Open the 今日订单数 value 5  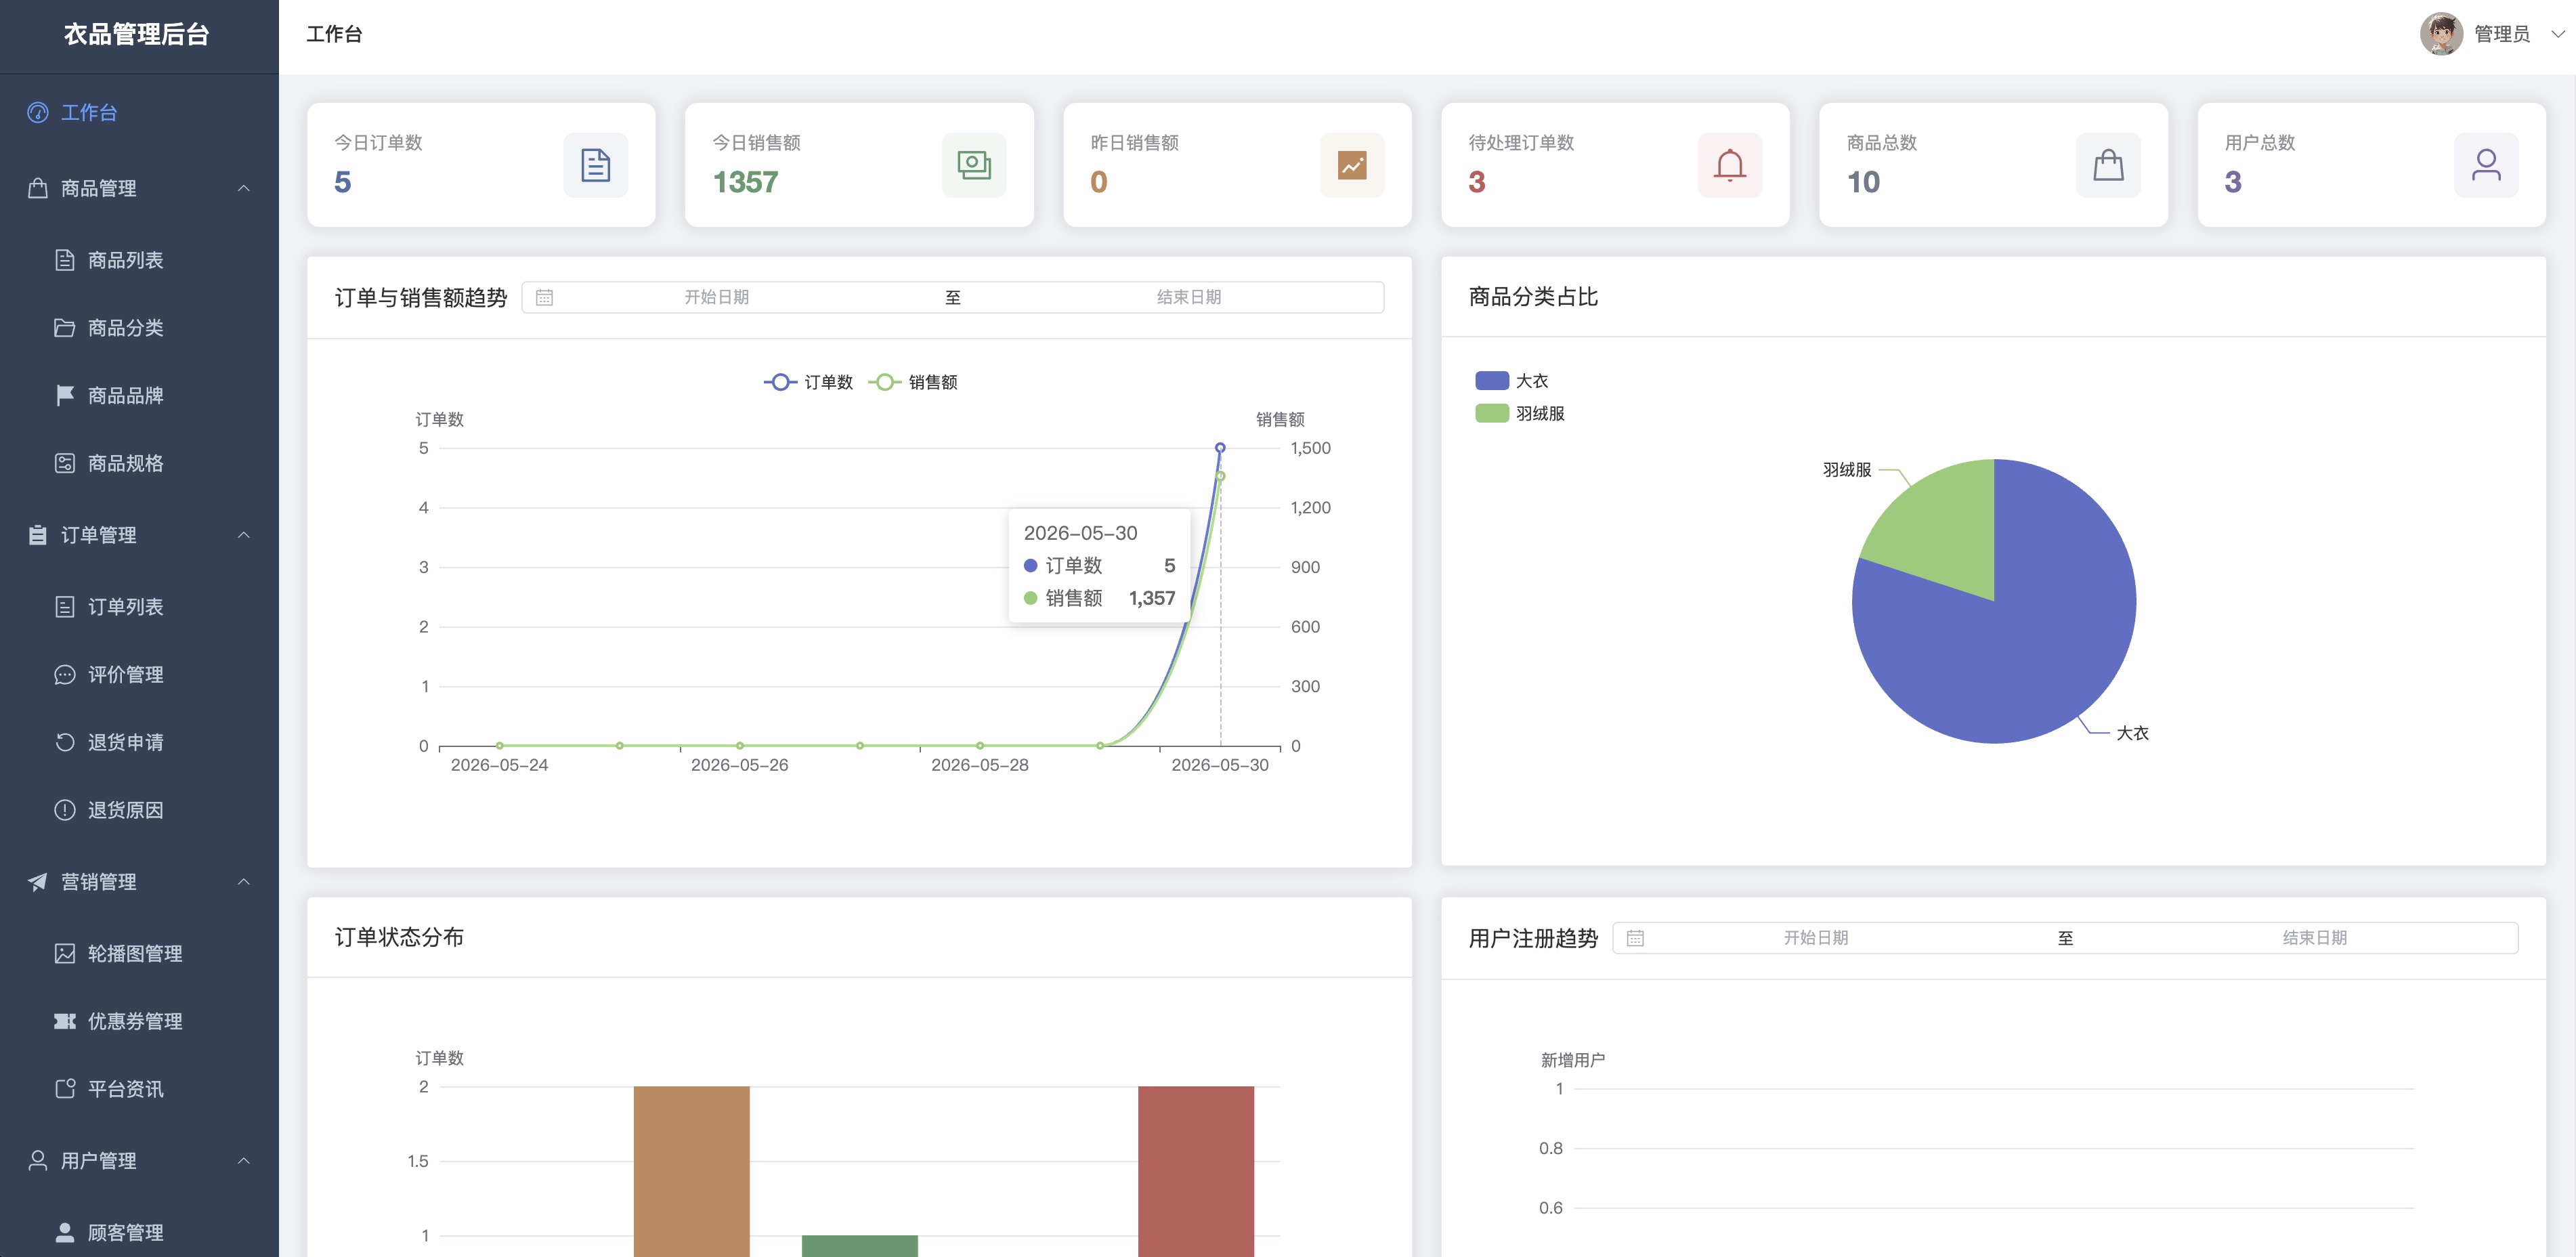[x=343, y=182]
